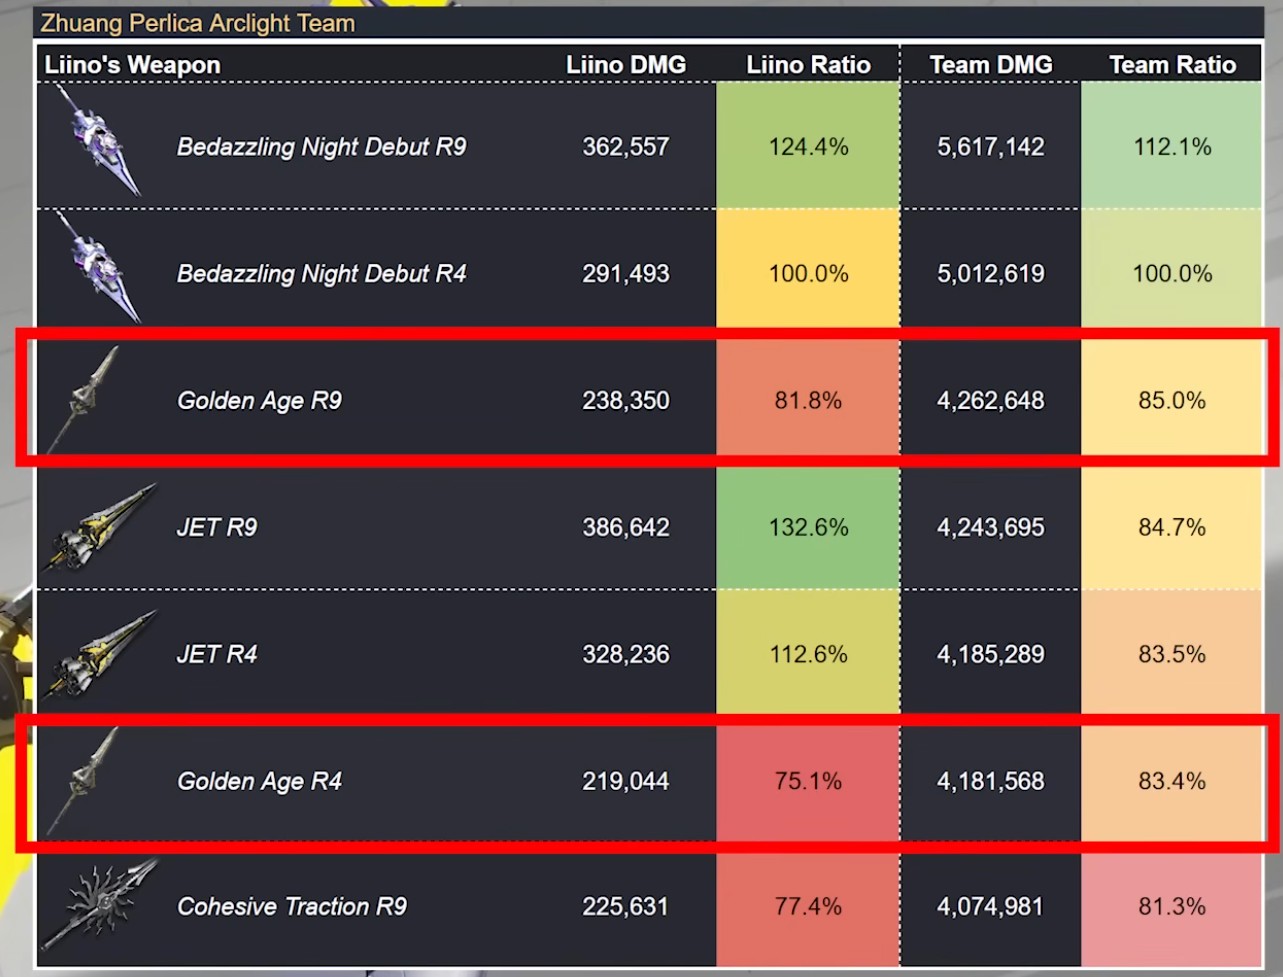Select the JET R4 weapon name

[x=217, y=654]
